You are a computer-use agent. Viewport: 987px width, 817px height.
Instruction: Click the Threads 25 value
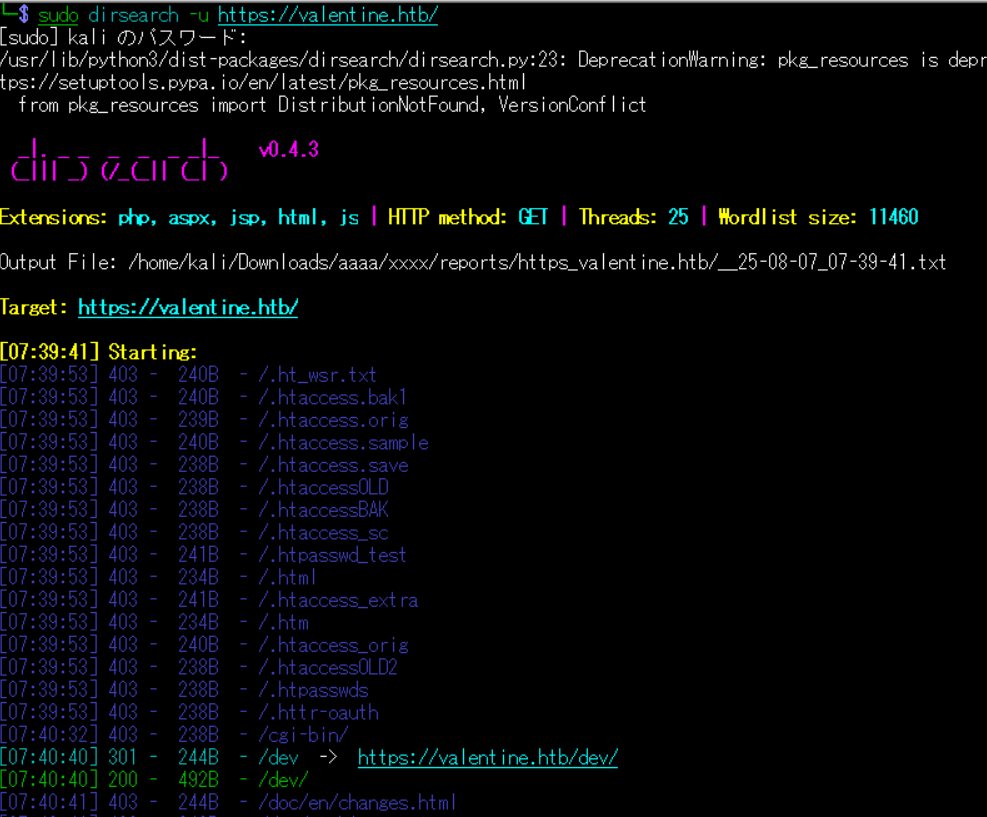(678, 217)
